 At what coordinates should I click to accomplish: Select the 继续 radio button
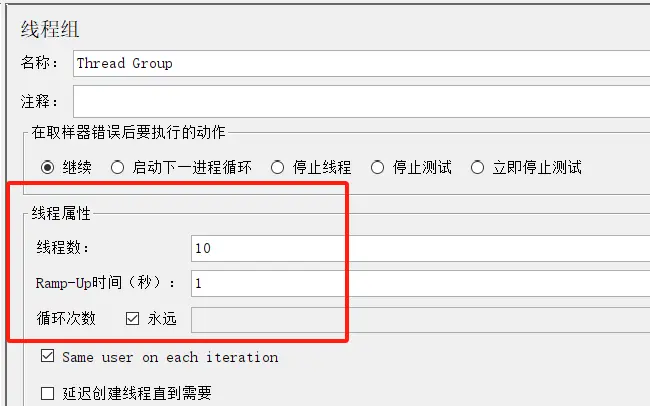click(x=47, y=167)
